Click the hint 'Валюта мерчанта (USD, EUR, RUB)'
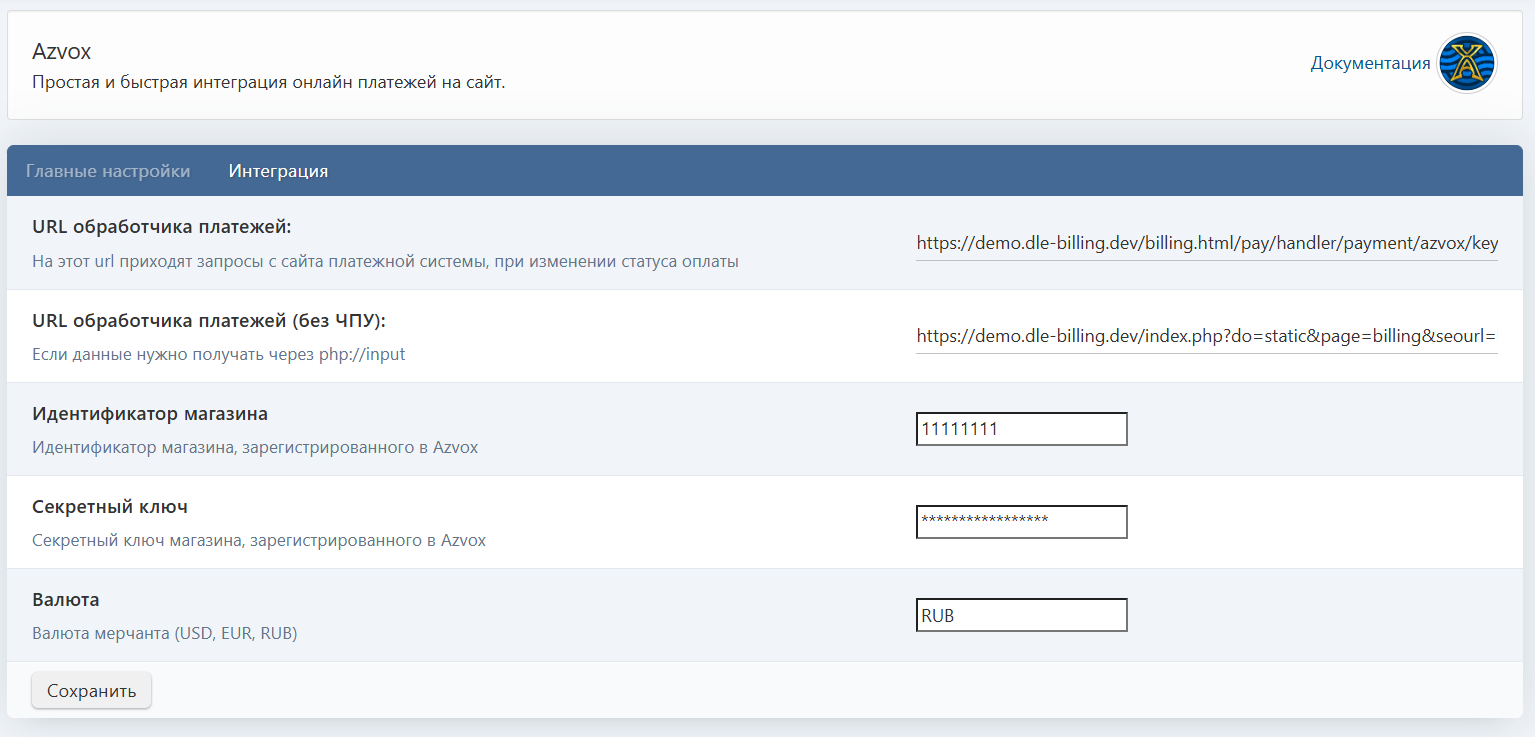This screenshot has width=1535, height=737. (x=165, y=633)
